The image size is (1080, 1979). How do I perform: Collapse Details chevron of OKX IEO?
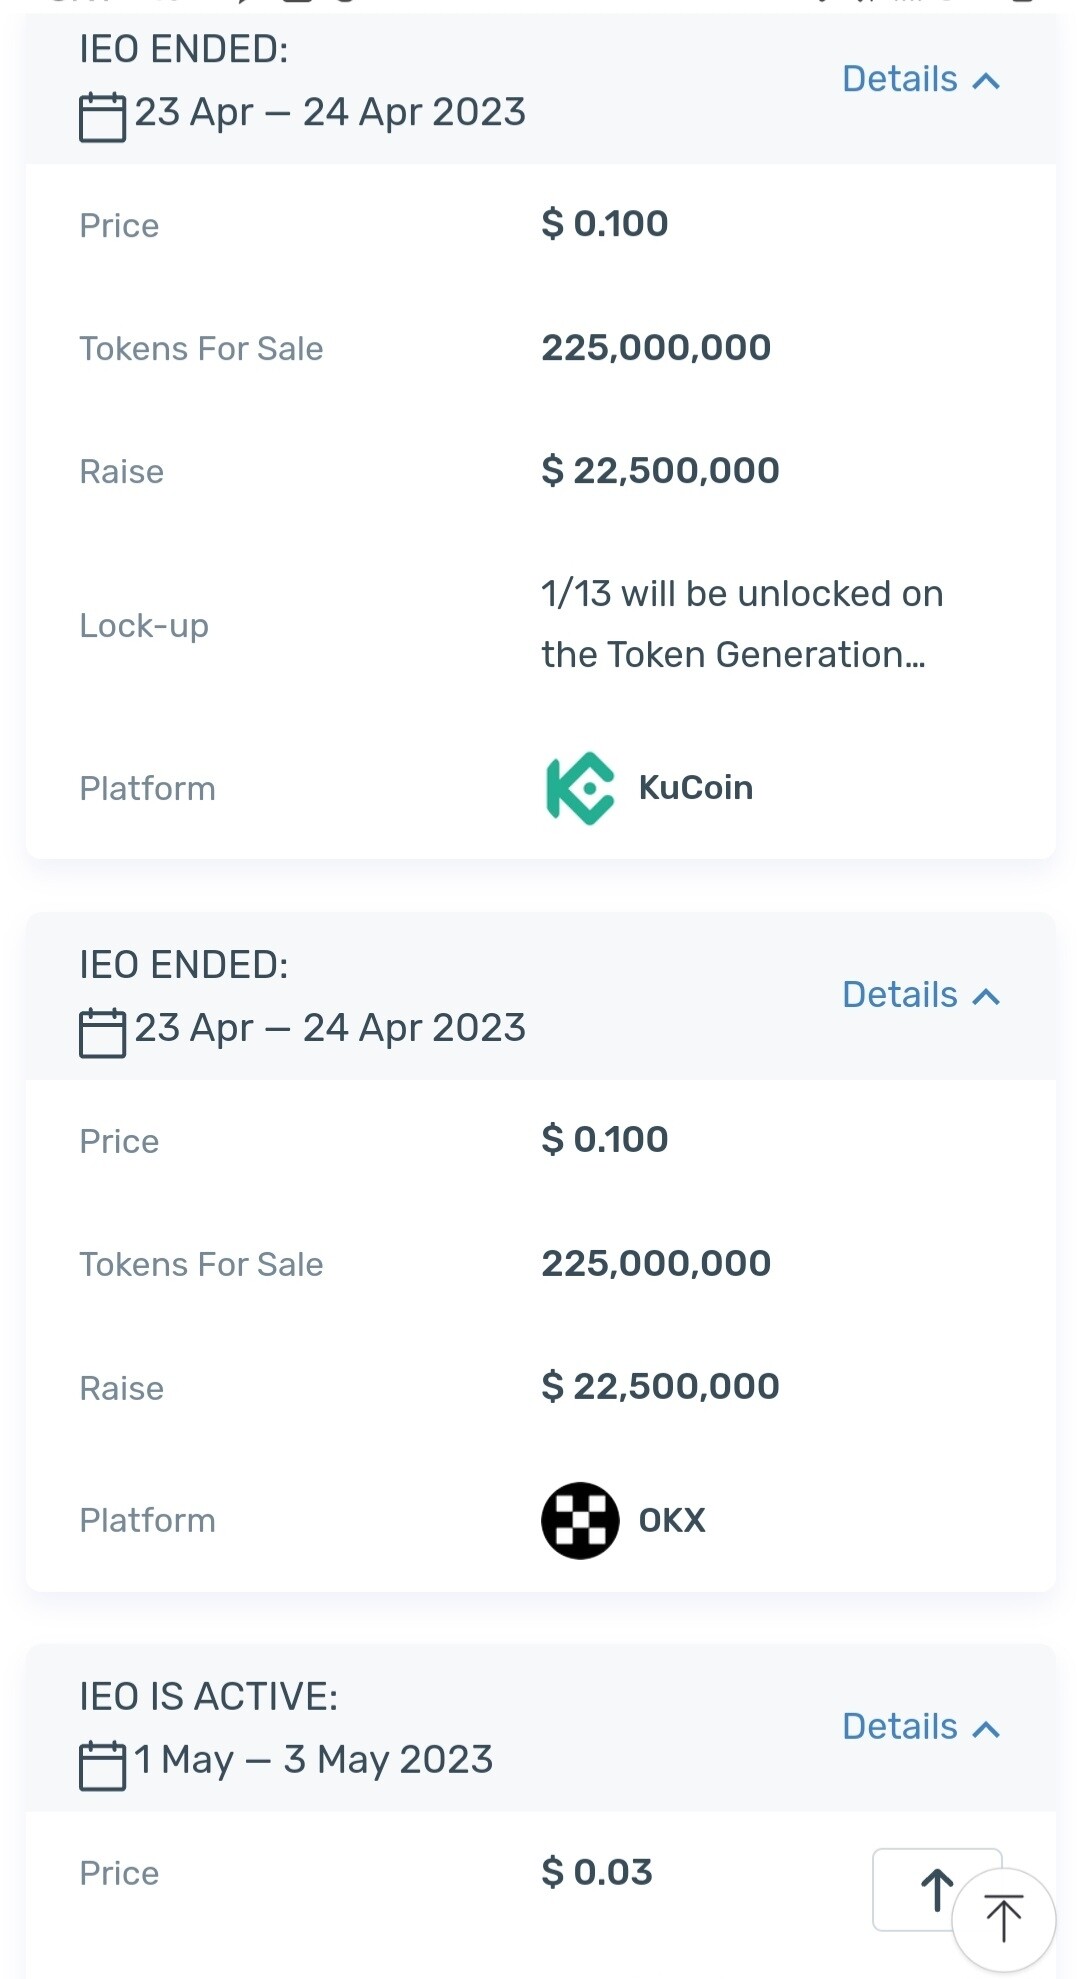(x=986, y=997)
